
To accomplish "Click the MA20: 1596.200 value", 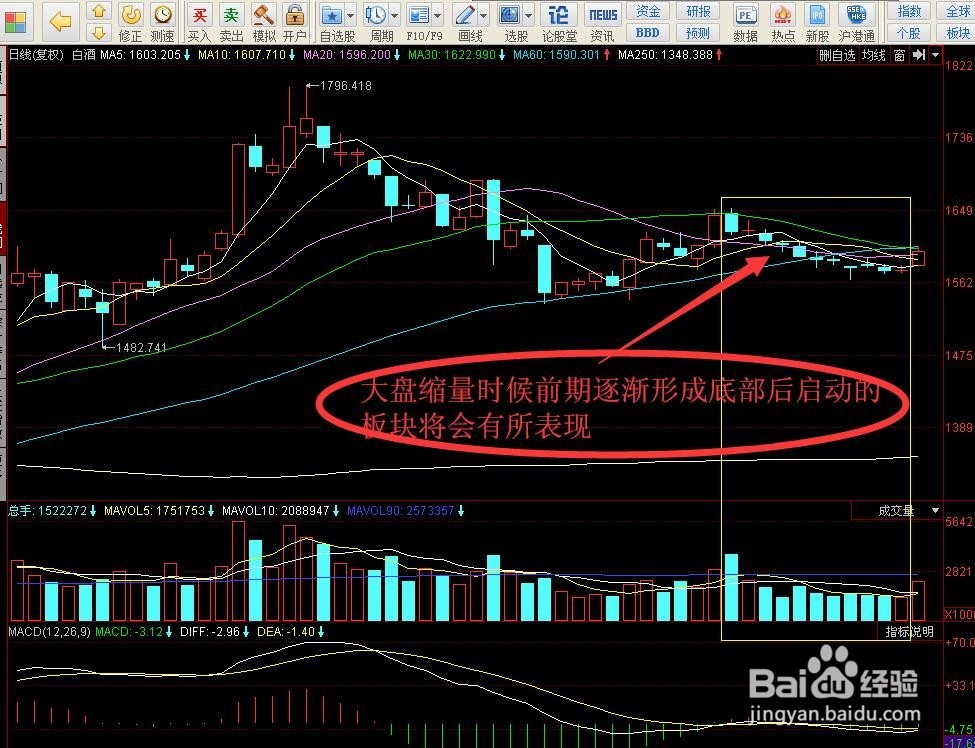I will point(347,55).
